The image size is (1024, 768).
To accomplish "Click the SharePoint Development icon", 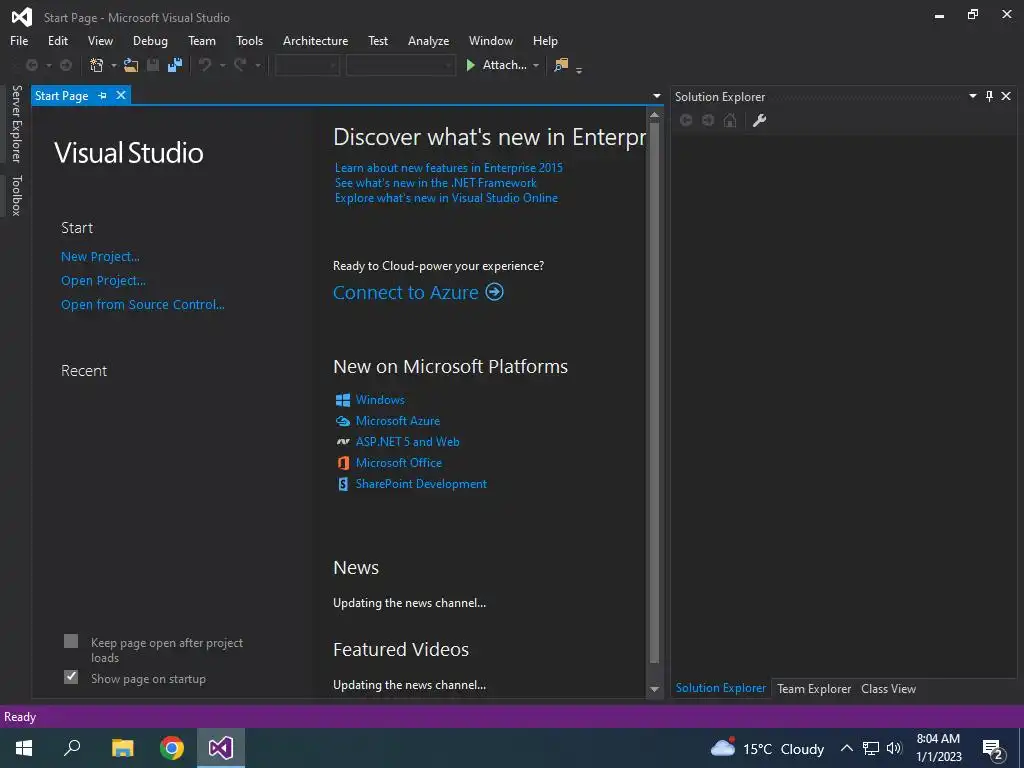I will pyautogui.click(x=343, y=484).
